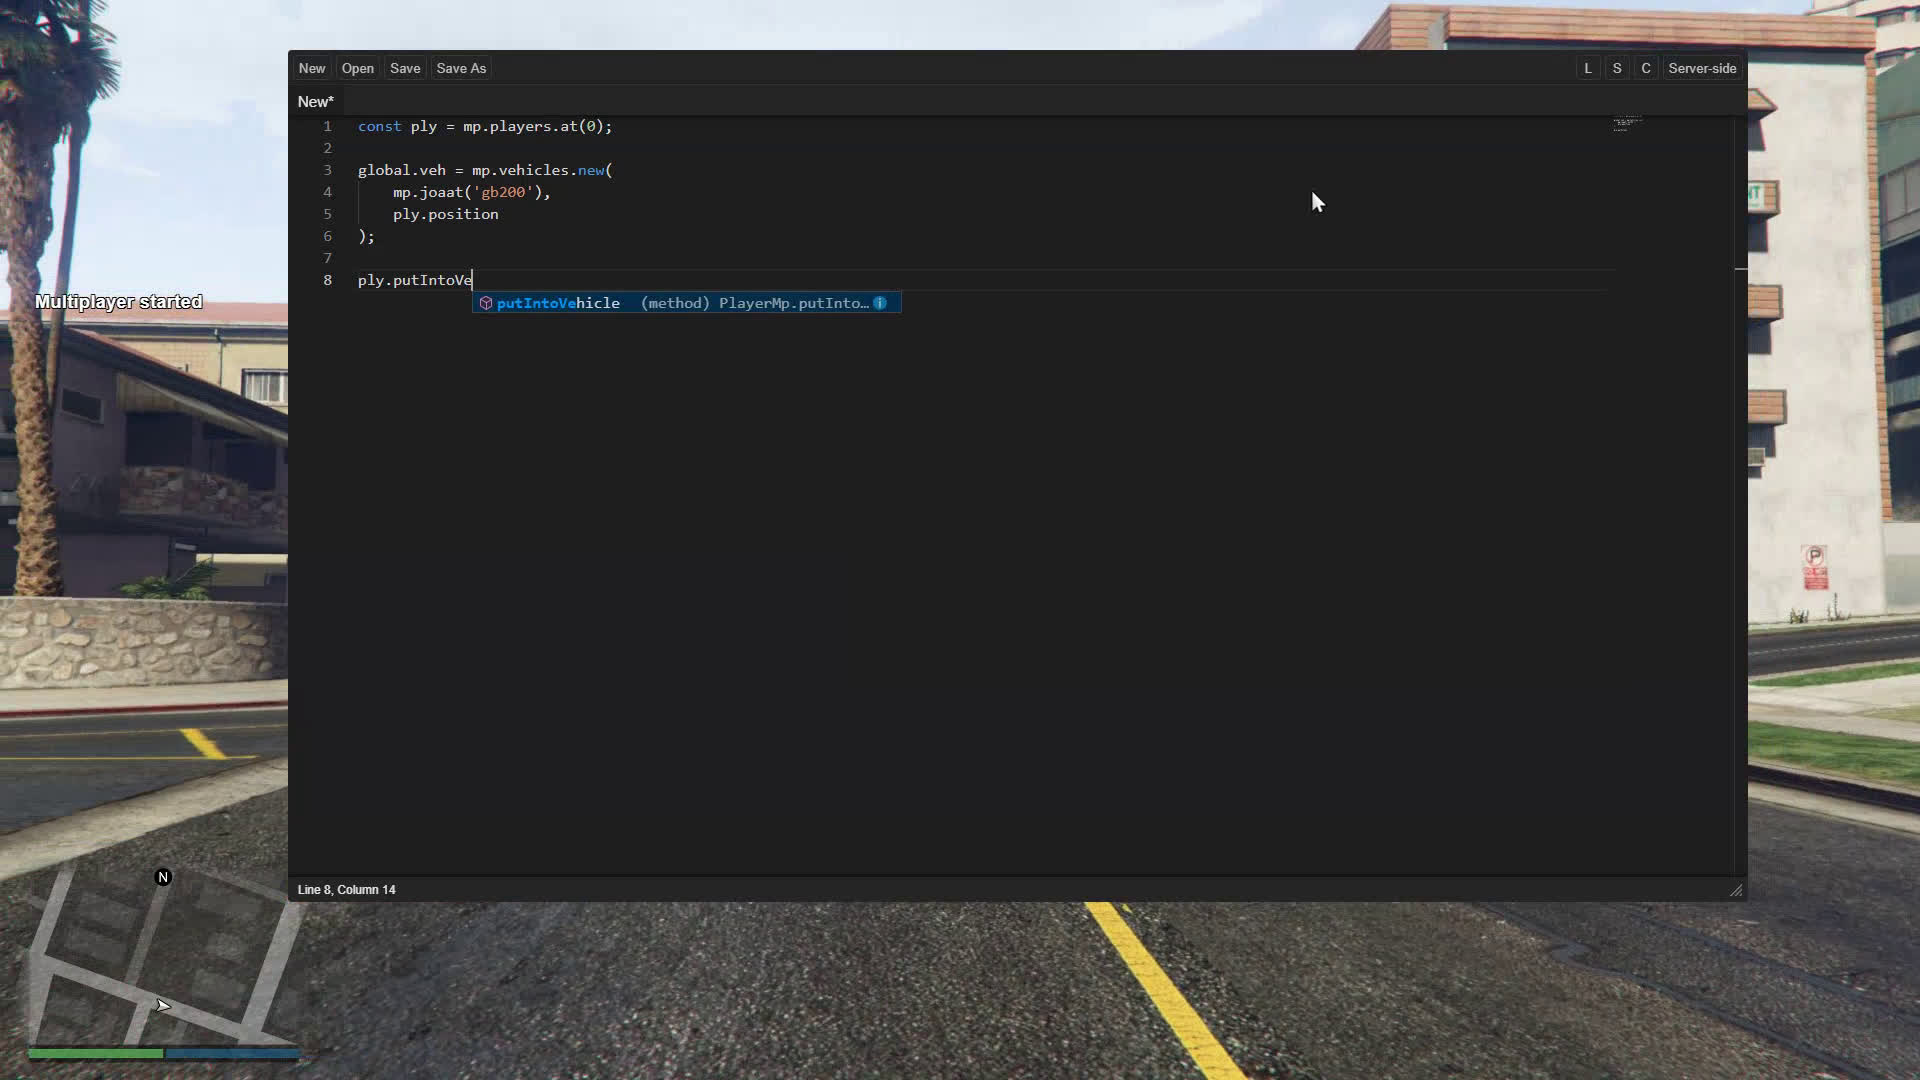Click Save As to export the script

pos(461,67)
